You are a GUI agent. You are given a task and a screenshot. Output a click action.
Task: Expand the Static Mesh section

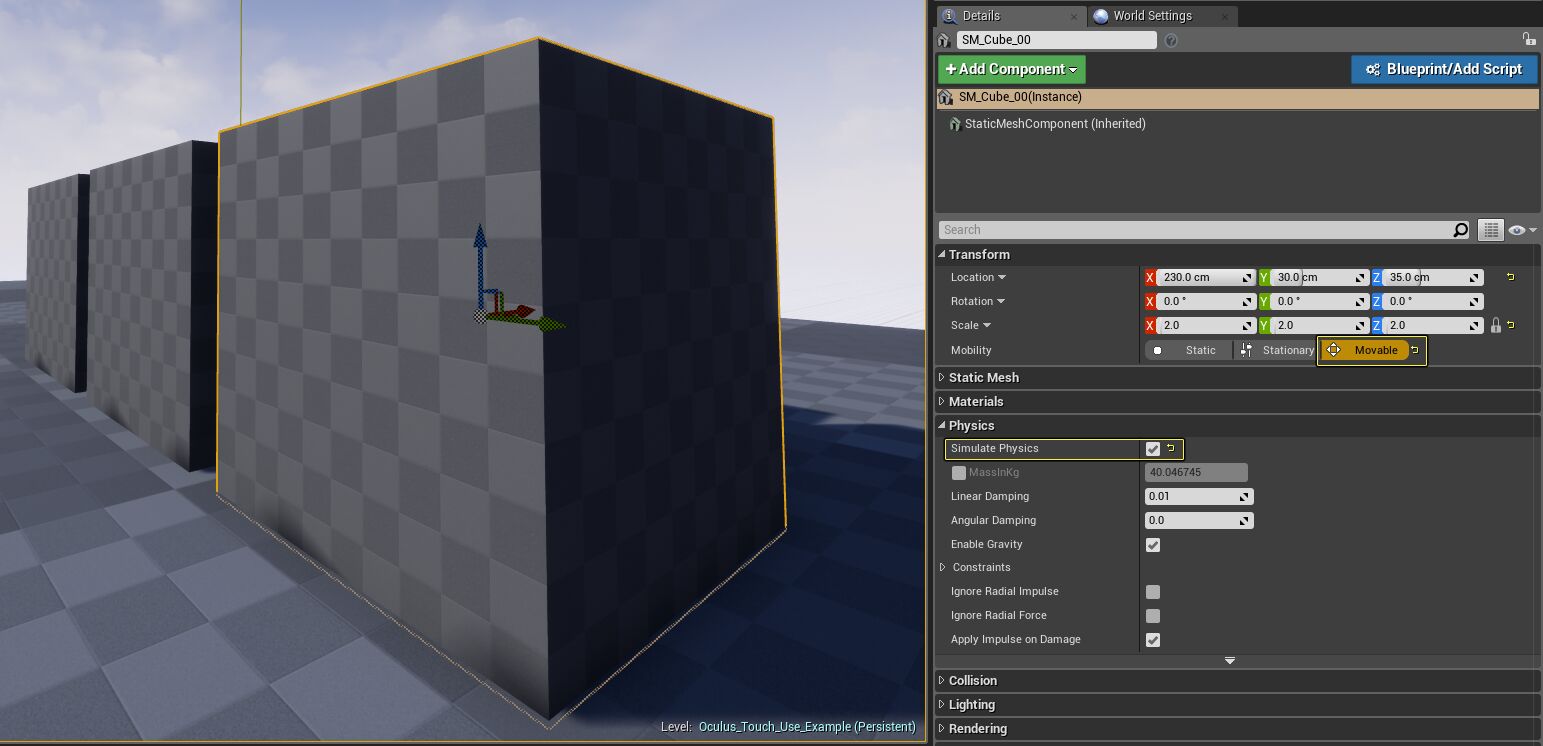click(x=983, y=377)
